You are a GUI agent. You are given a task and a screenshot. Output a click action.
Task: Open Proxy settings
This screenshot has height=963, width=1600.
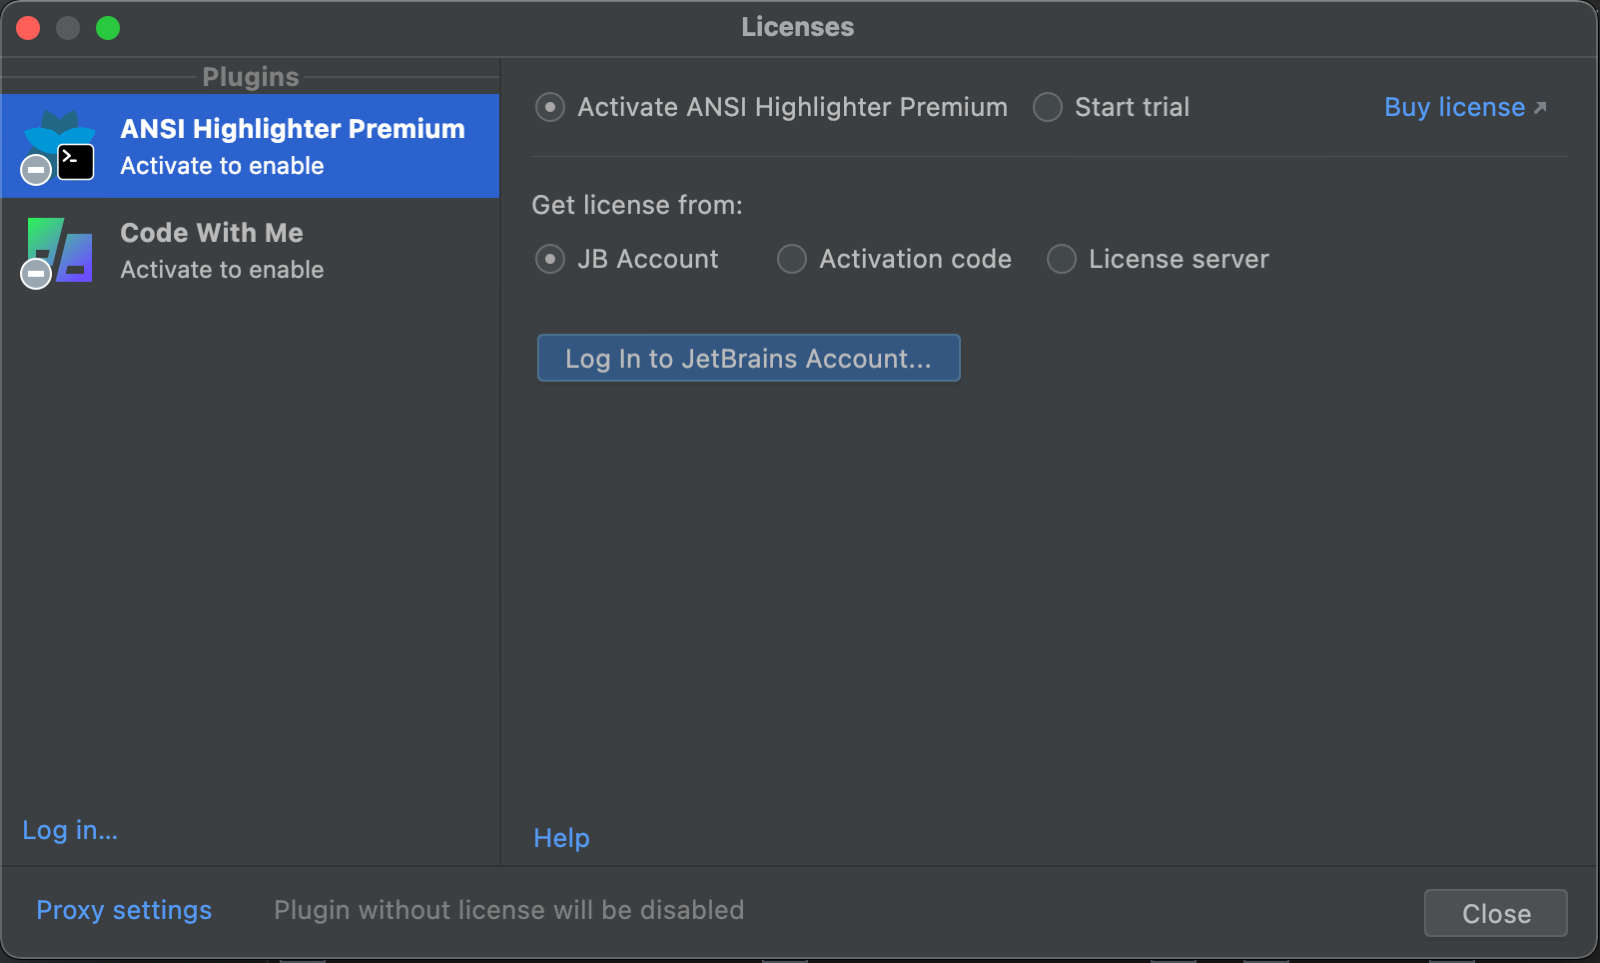click(124, 910)
